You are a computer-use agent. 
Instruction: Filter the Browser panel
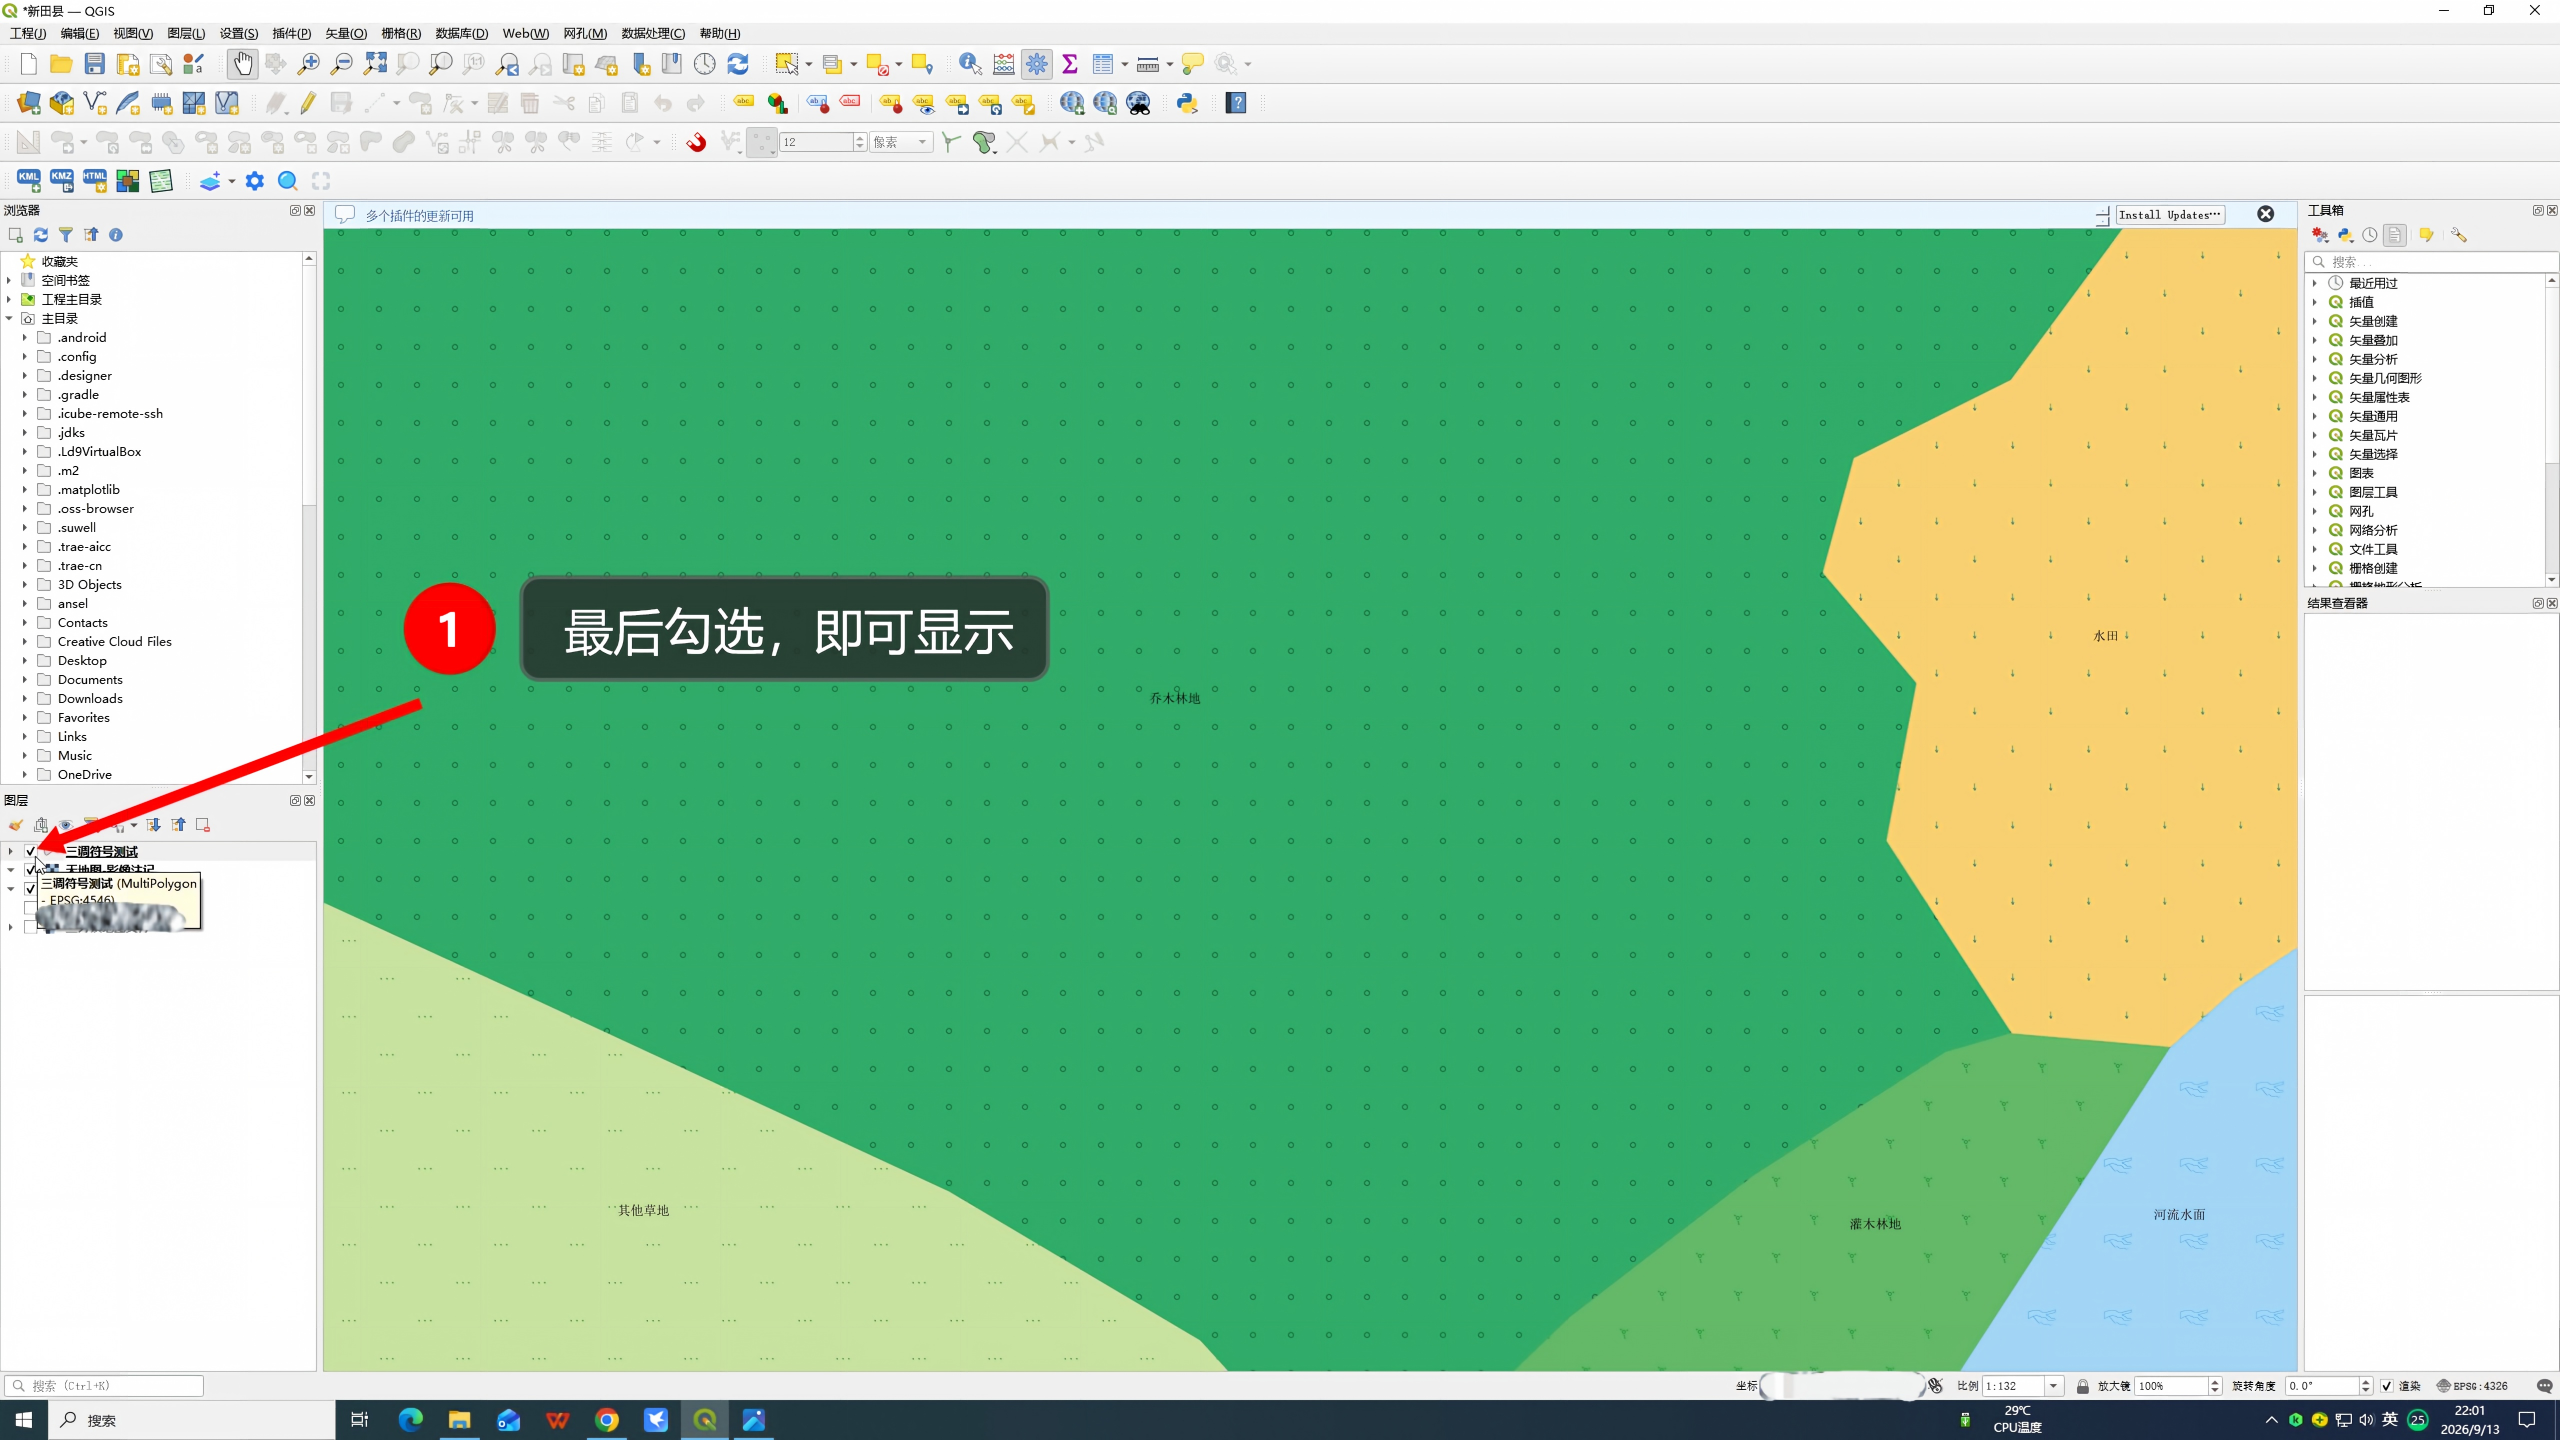(66, 235)
